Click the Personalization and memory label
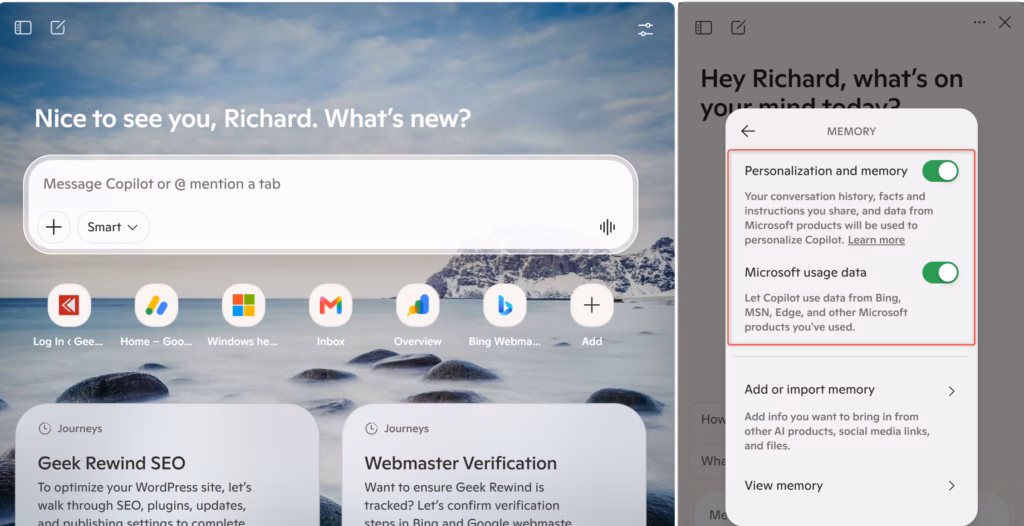 tap(826, 171)
